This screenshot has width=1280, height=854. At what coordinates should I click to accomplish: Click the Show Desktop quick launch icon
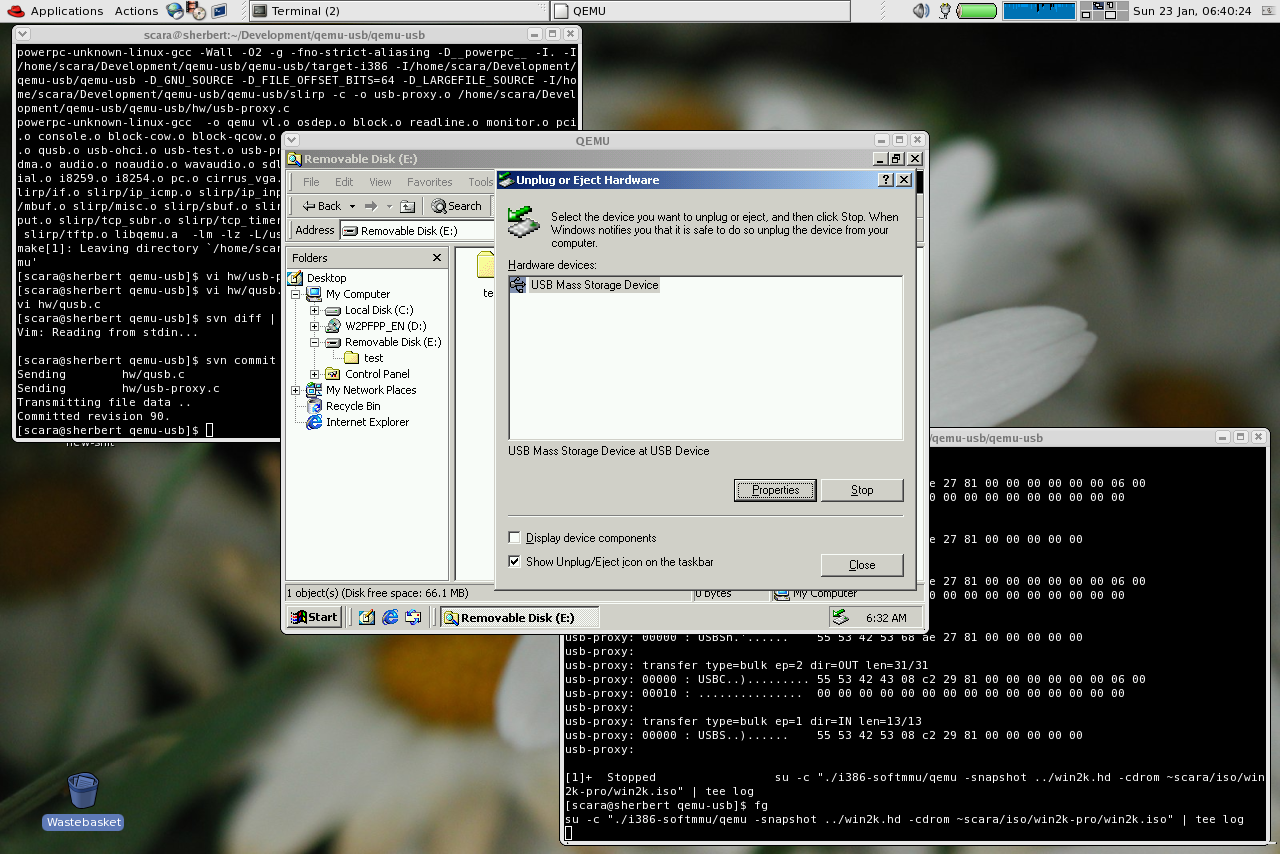click(367, 618)
